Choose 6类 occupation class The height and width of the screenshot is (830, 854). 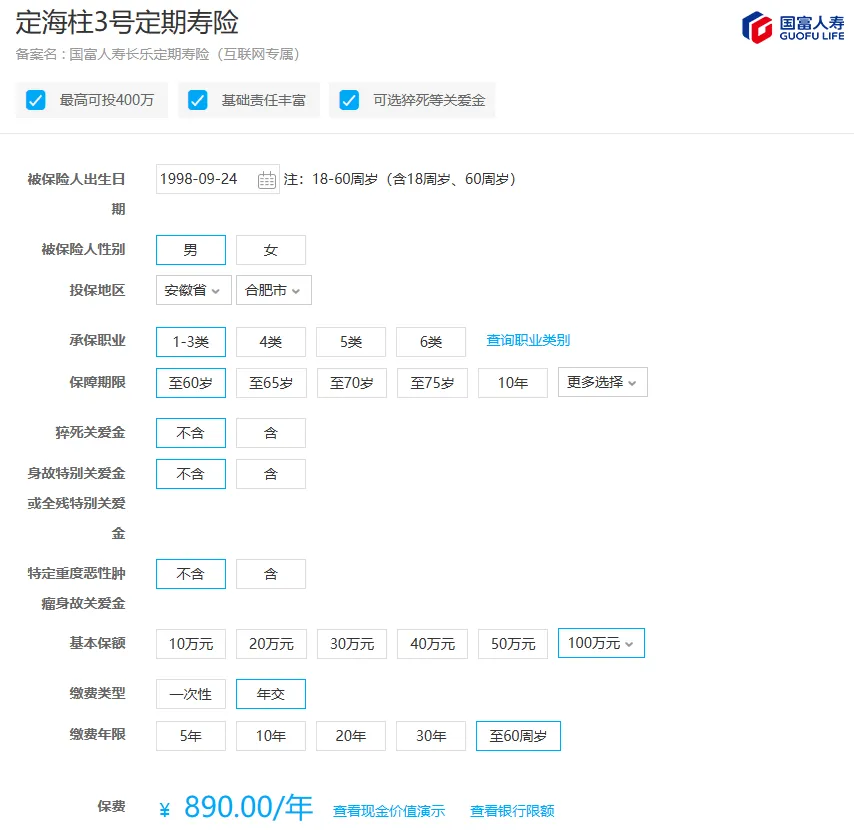(431, 342)
